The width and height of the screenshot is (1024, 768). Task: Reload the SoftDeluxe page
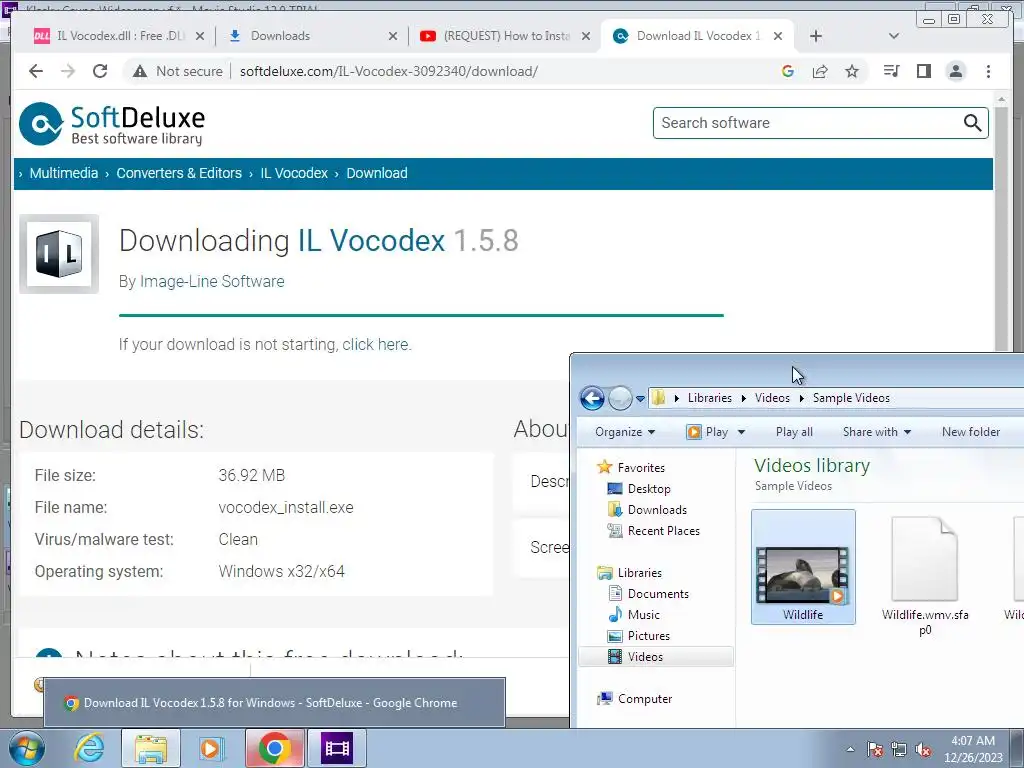100,71
